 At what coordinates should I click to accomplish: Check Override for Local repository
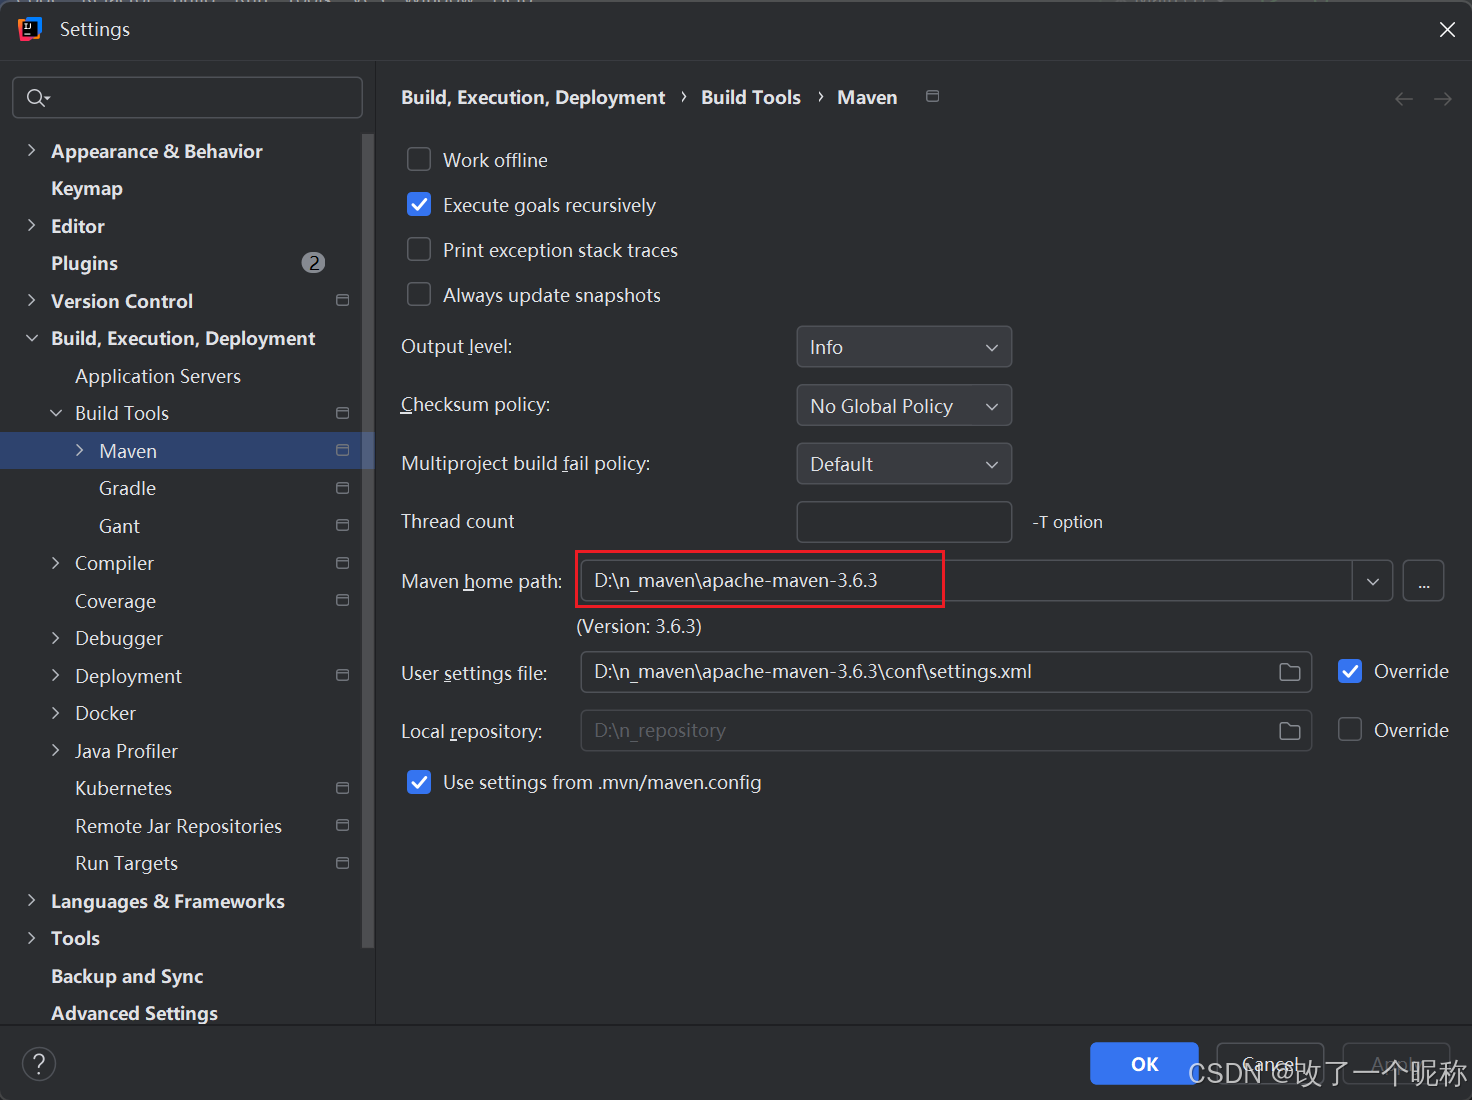1350,729
